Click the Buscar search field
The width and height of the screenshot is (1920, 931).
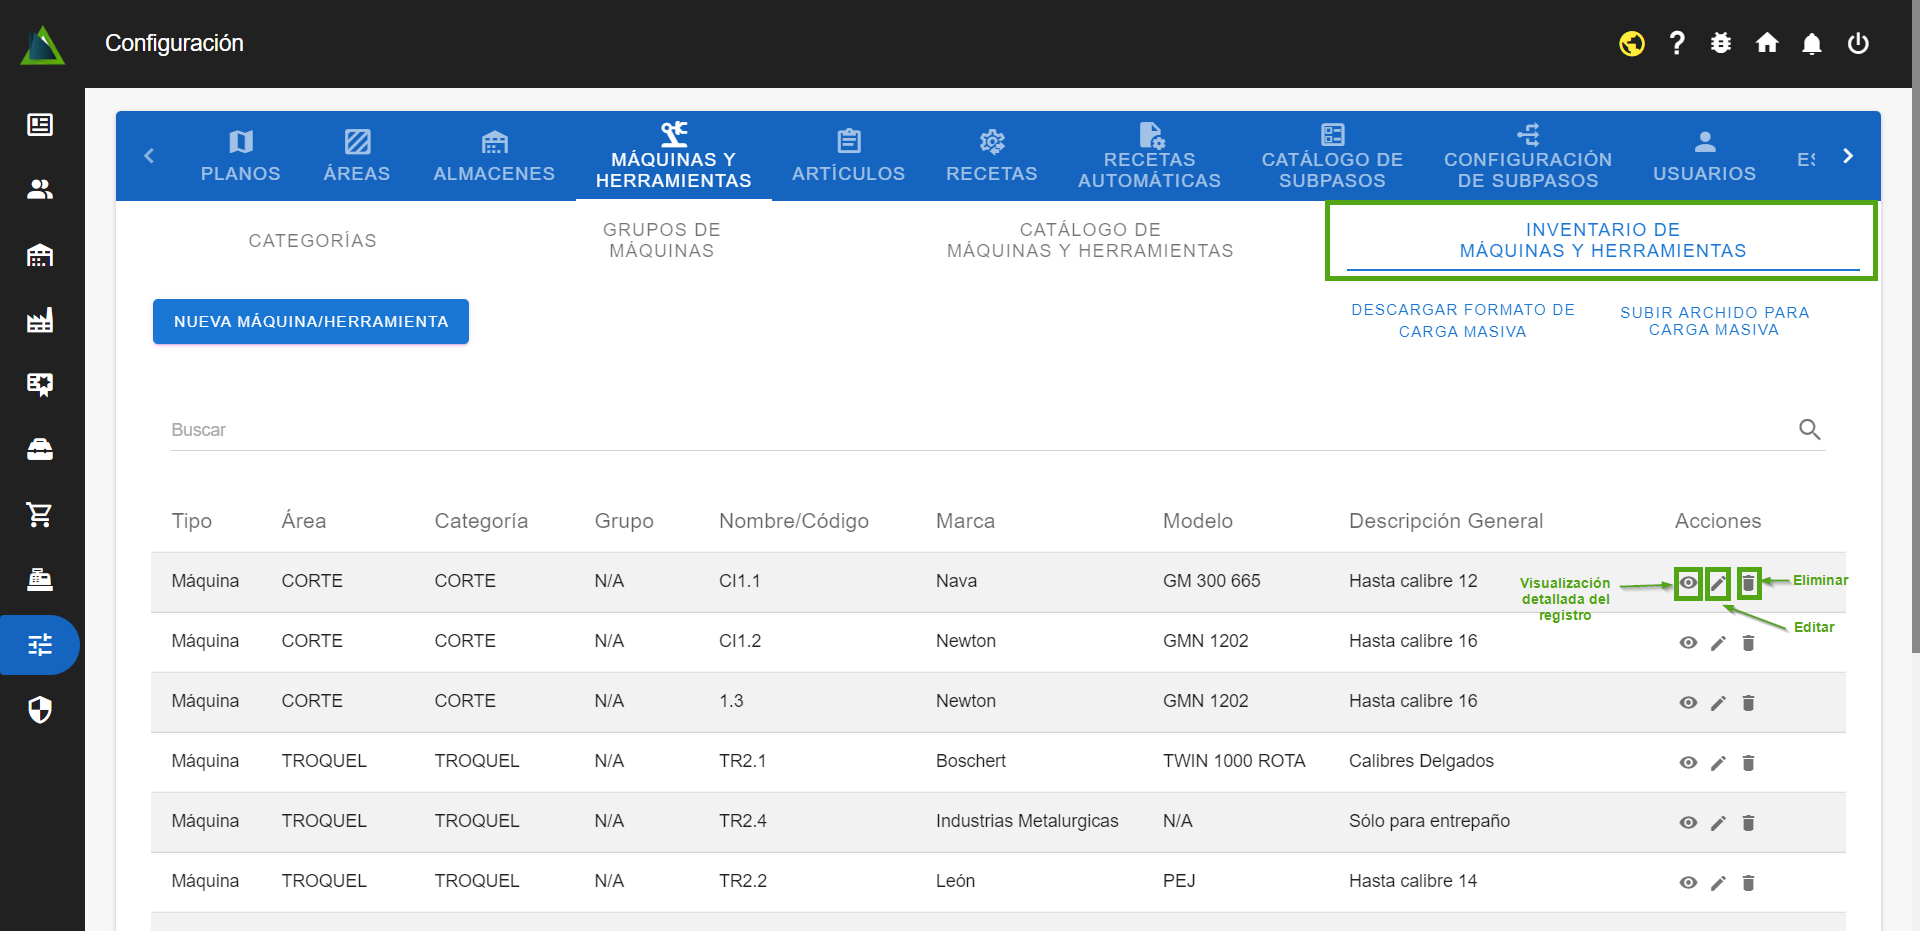pos(980,430)
